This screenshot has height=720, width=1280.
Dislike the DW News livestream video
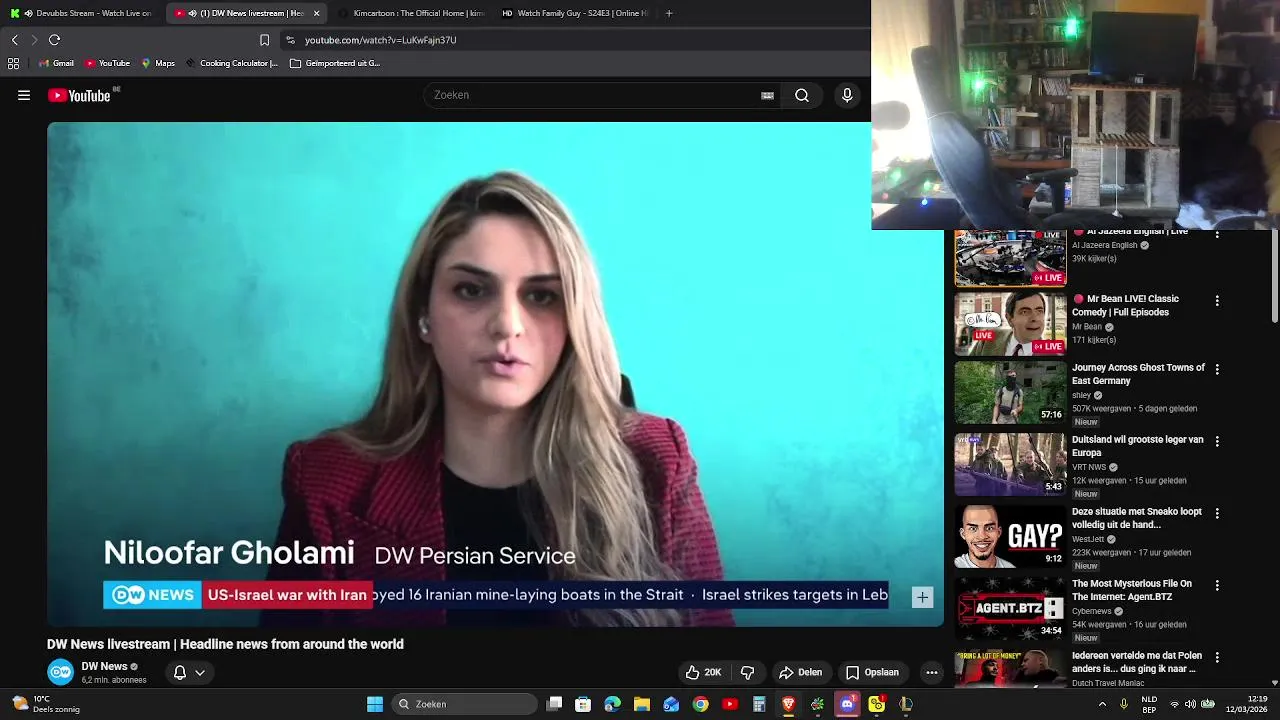[x=747, y=672]
